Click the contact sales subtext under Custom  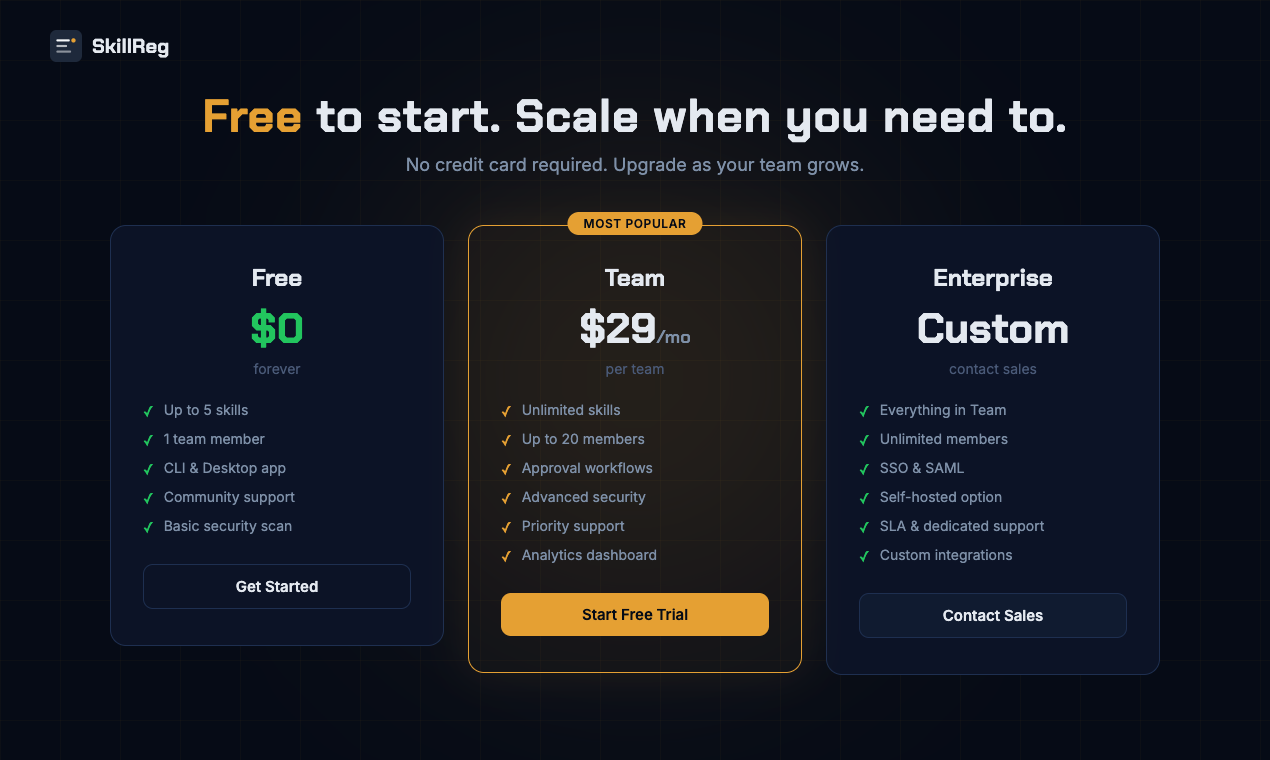(992, 369)
